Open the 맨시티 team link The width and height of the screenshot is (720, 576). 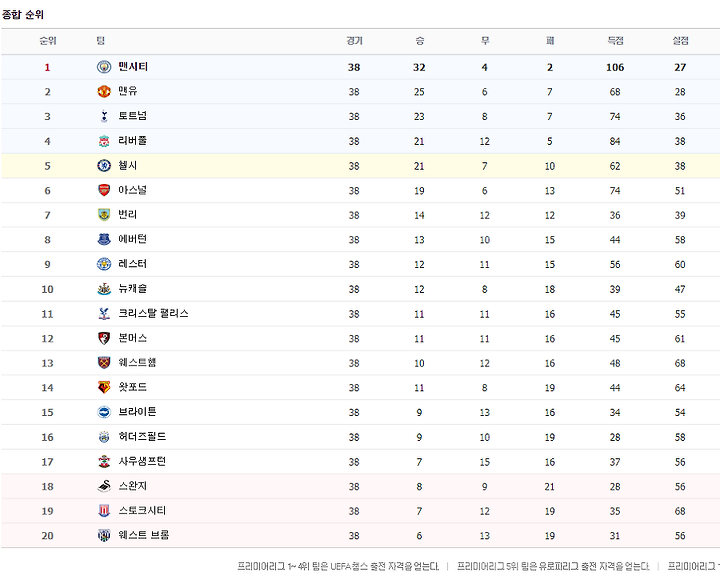[x=133, y=67]
